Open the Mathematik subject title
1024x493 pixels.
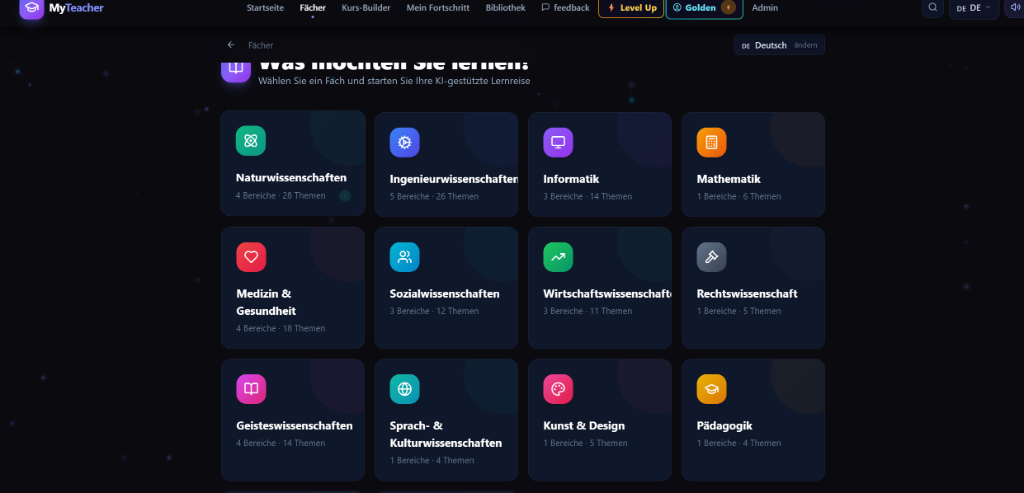click(x=729, y=179)
